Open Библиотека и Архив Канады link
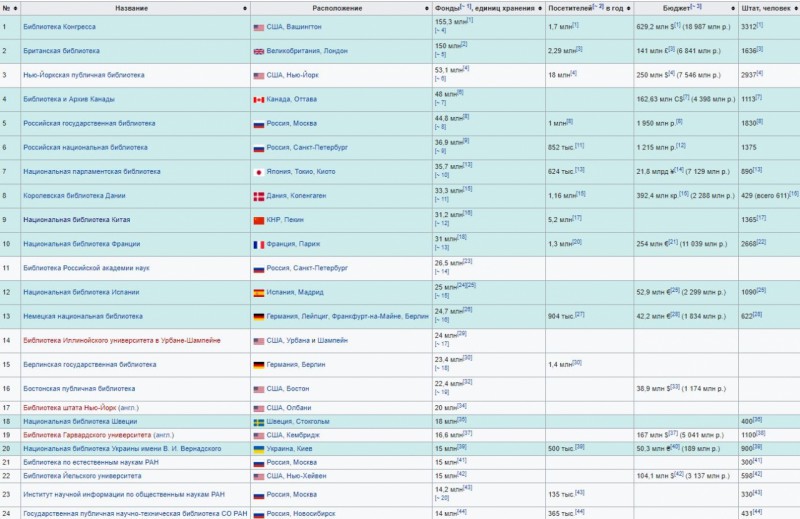Viewport: 800px width, 519px height. 69,99
